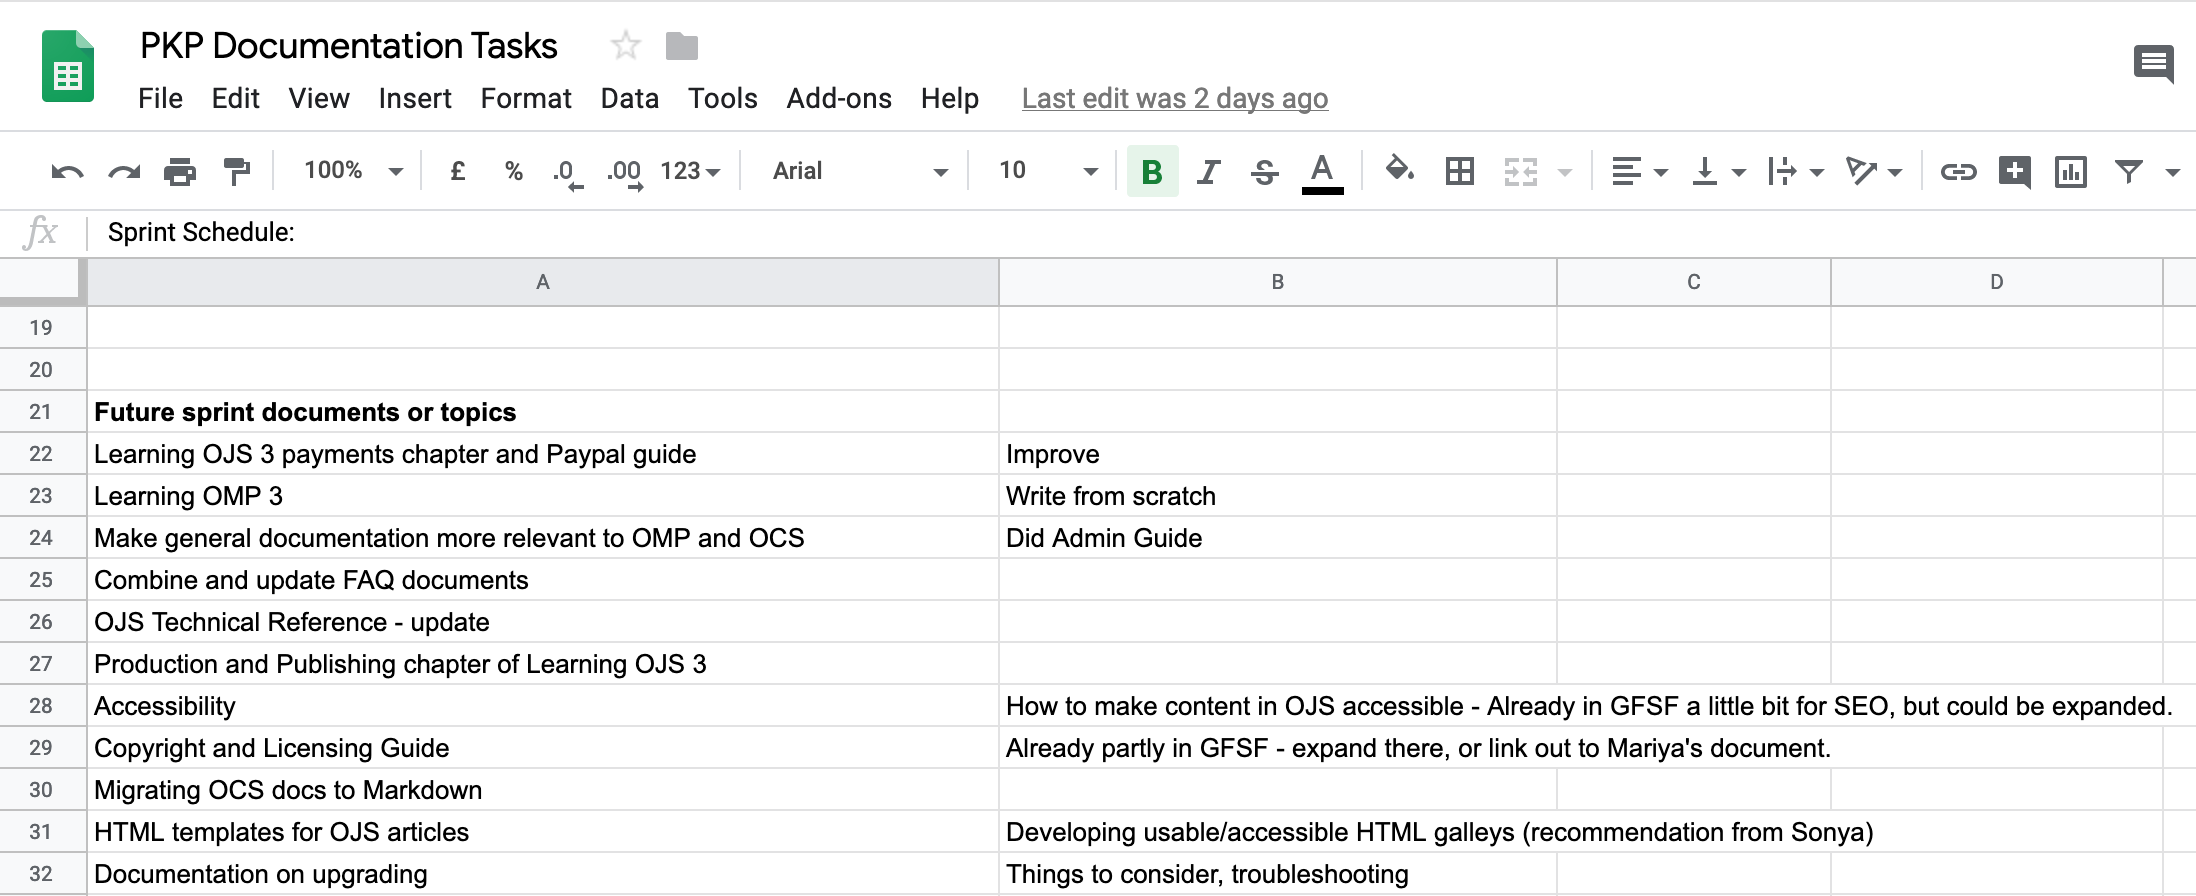Screen dimensions: 2196x896
Task: Open the View menu
Action: (x=319, y=98)
